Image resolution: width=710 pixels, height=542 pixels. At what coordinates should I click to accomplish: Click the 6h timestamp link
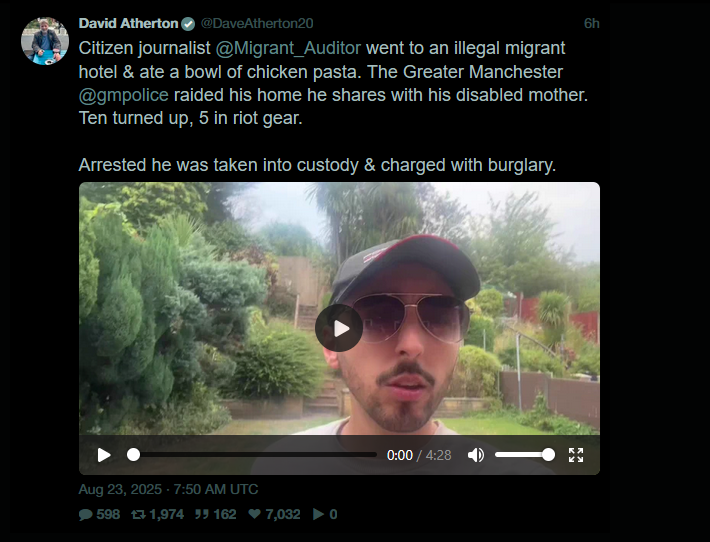[591, 24]
